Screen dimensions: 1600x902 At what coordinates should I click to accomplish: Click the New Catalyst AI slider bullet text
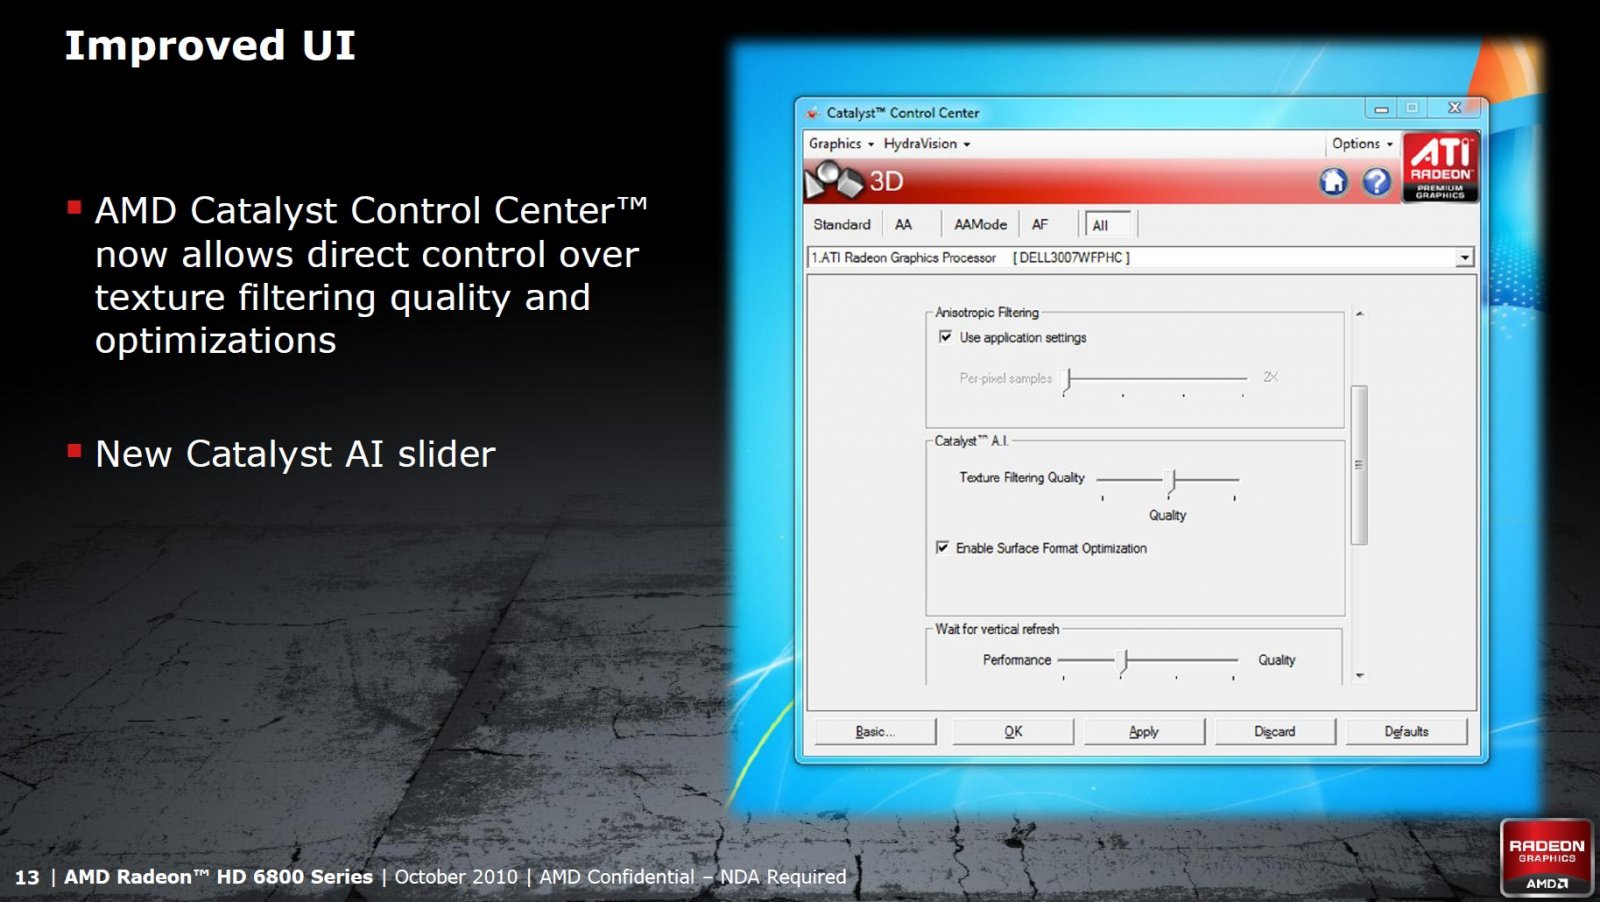[295, 454]
